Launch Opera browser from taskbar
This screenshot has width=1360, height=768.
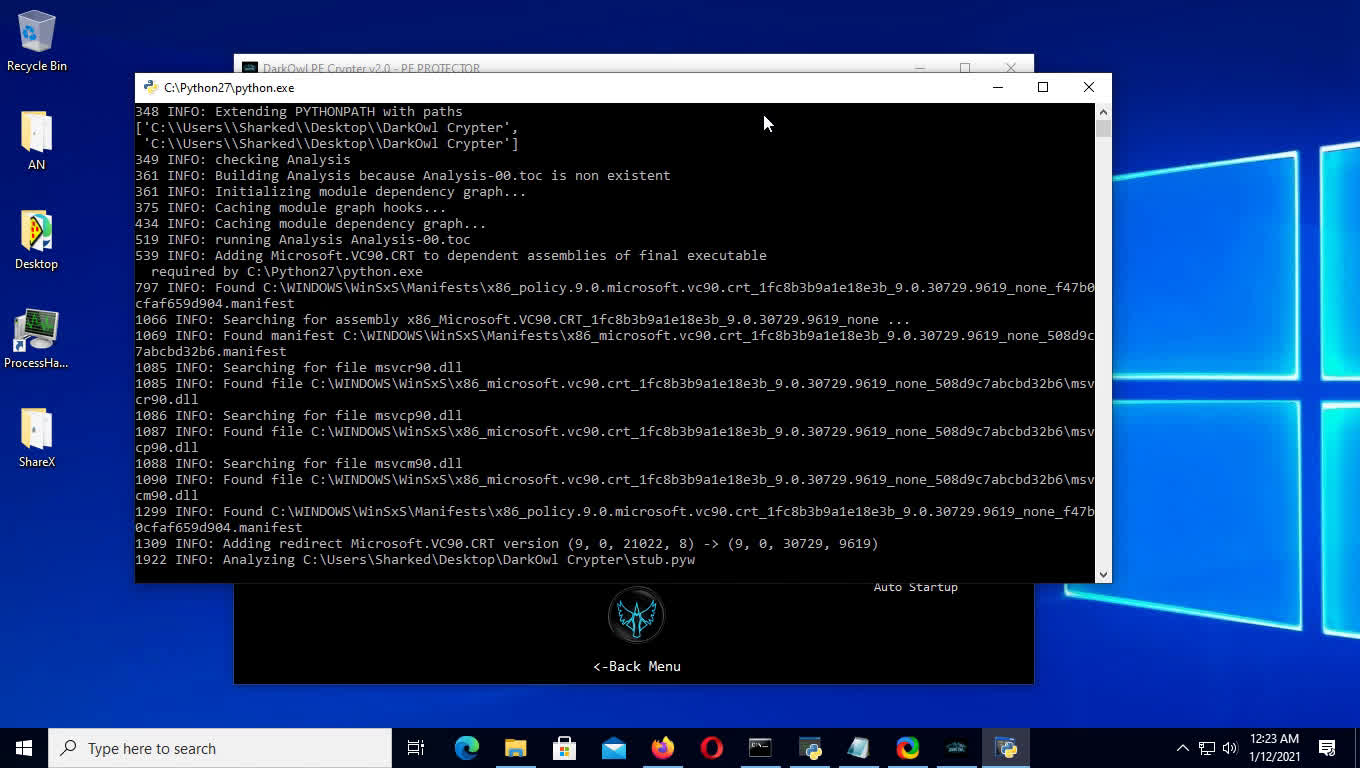pos(711,748)
